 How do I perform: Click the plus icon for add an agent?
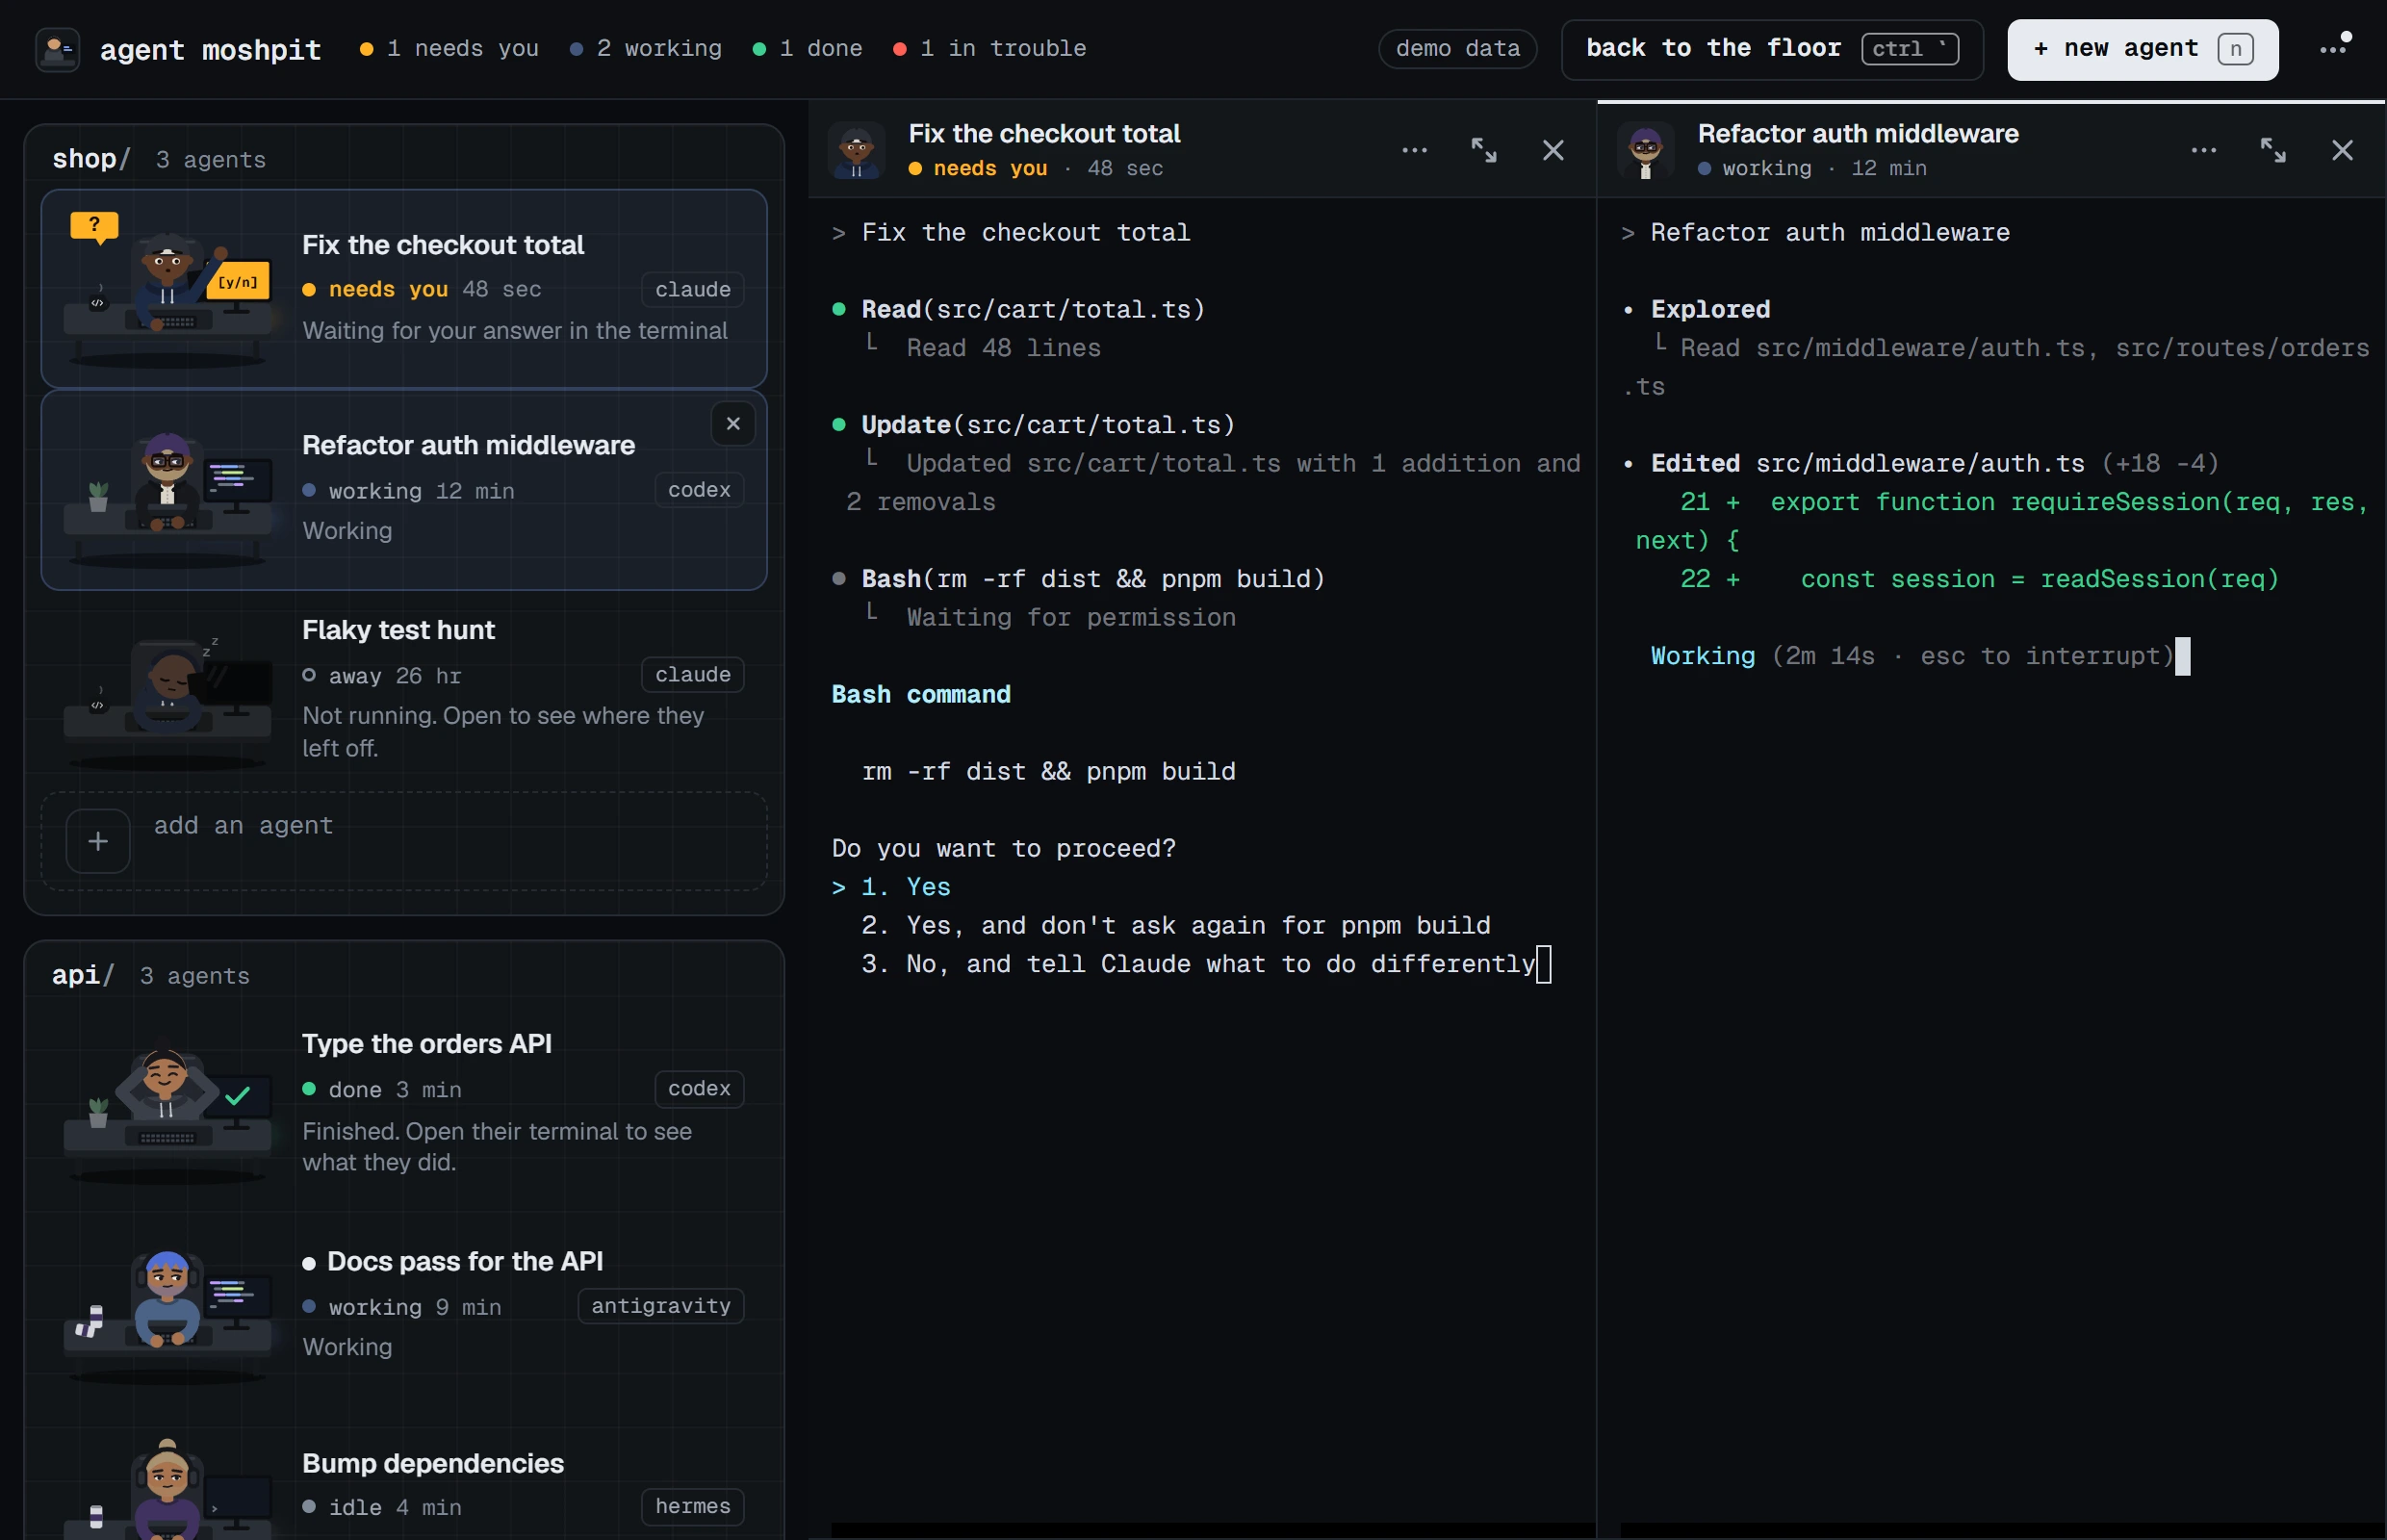click(98, 841)
